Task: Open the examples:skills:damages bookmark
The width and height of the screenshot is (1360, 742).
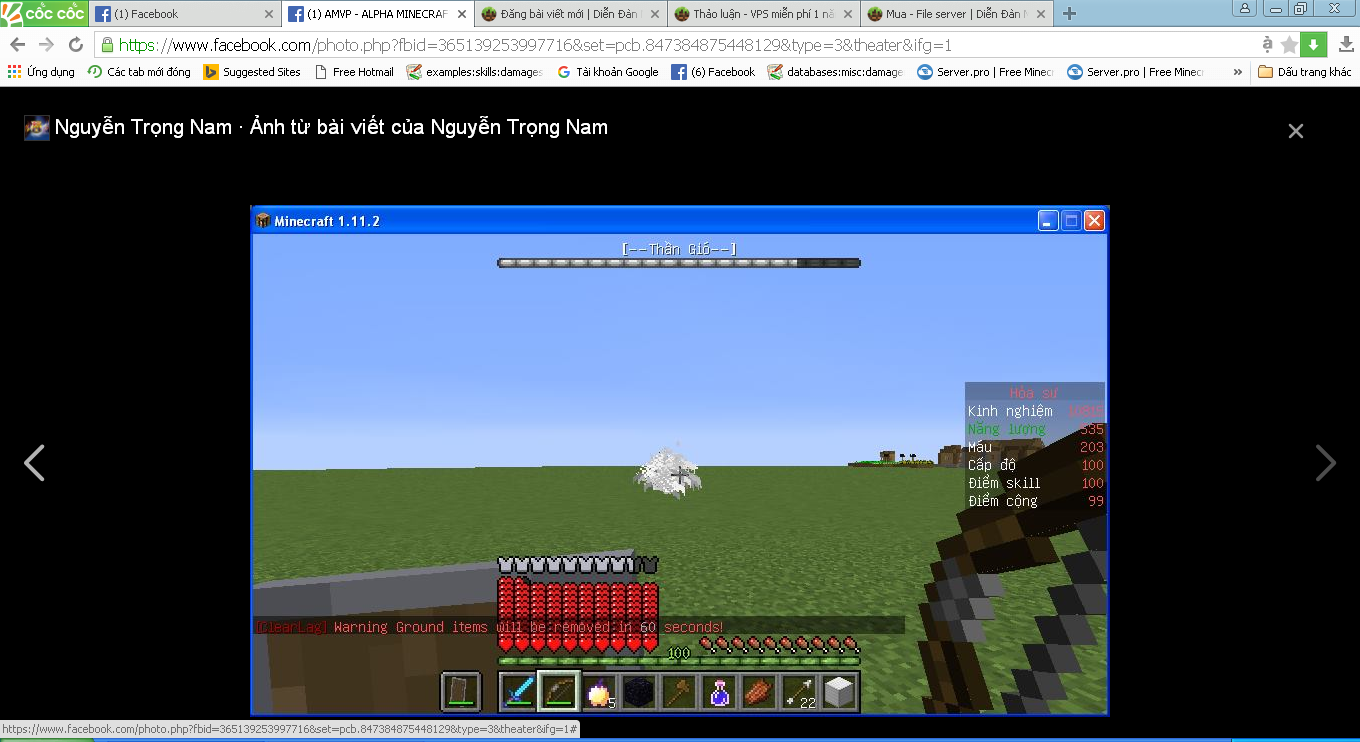Action: click(475, 72)
